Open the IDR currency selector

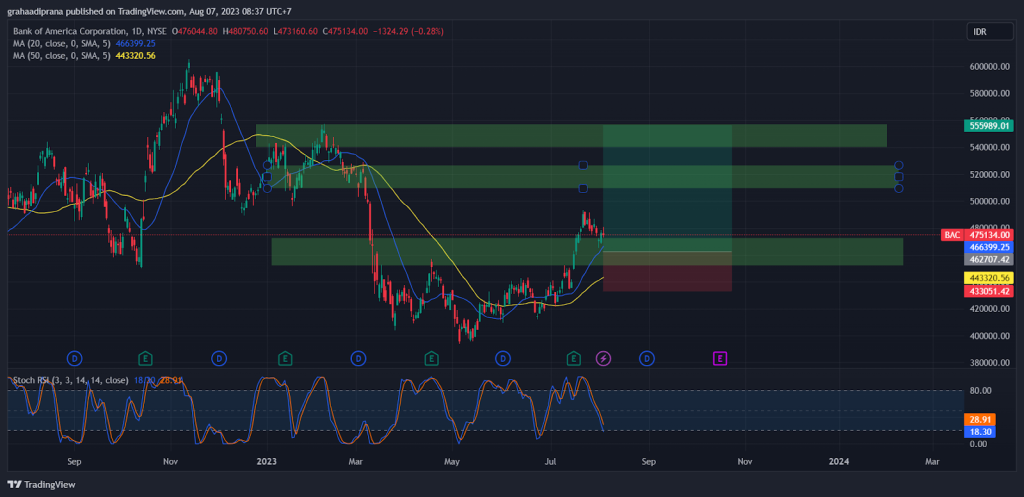[x=990, y=31]
